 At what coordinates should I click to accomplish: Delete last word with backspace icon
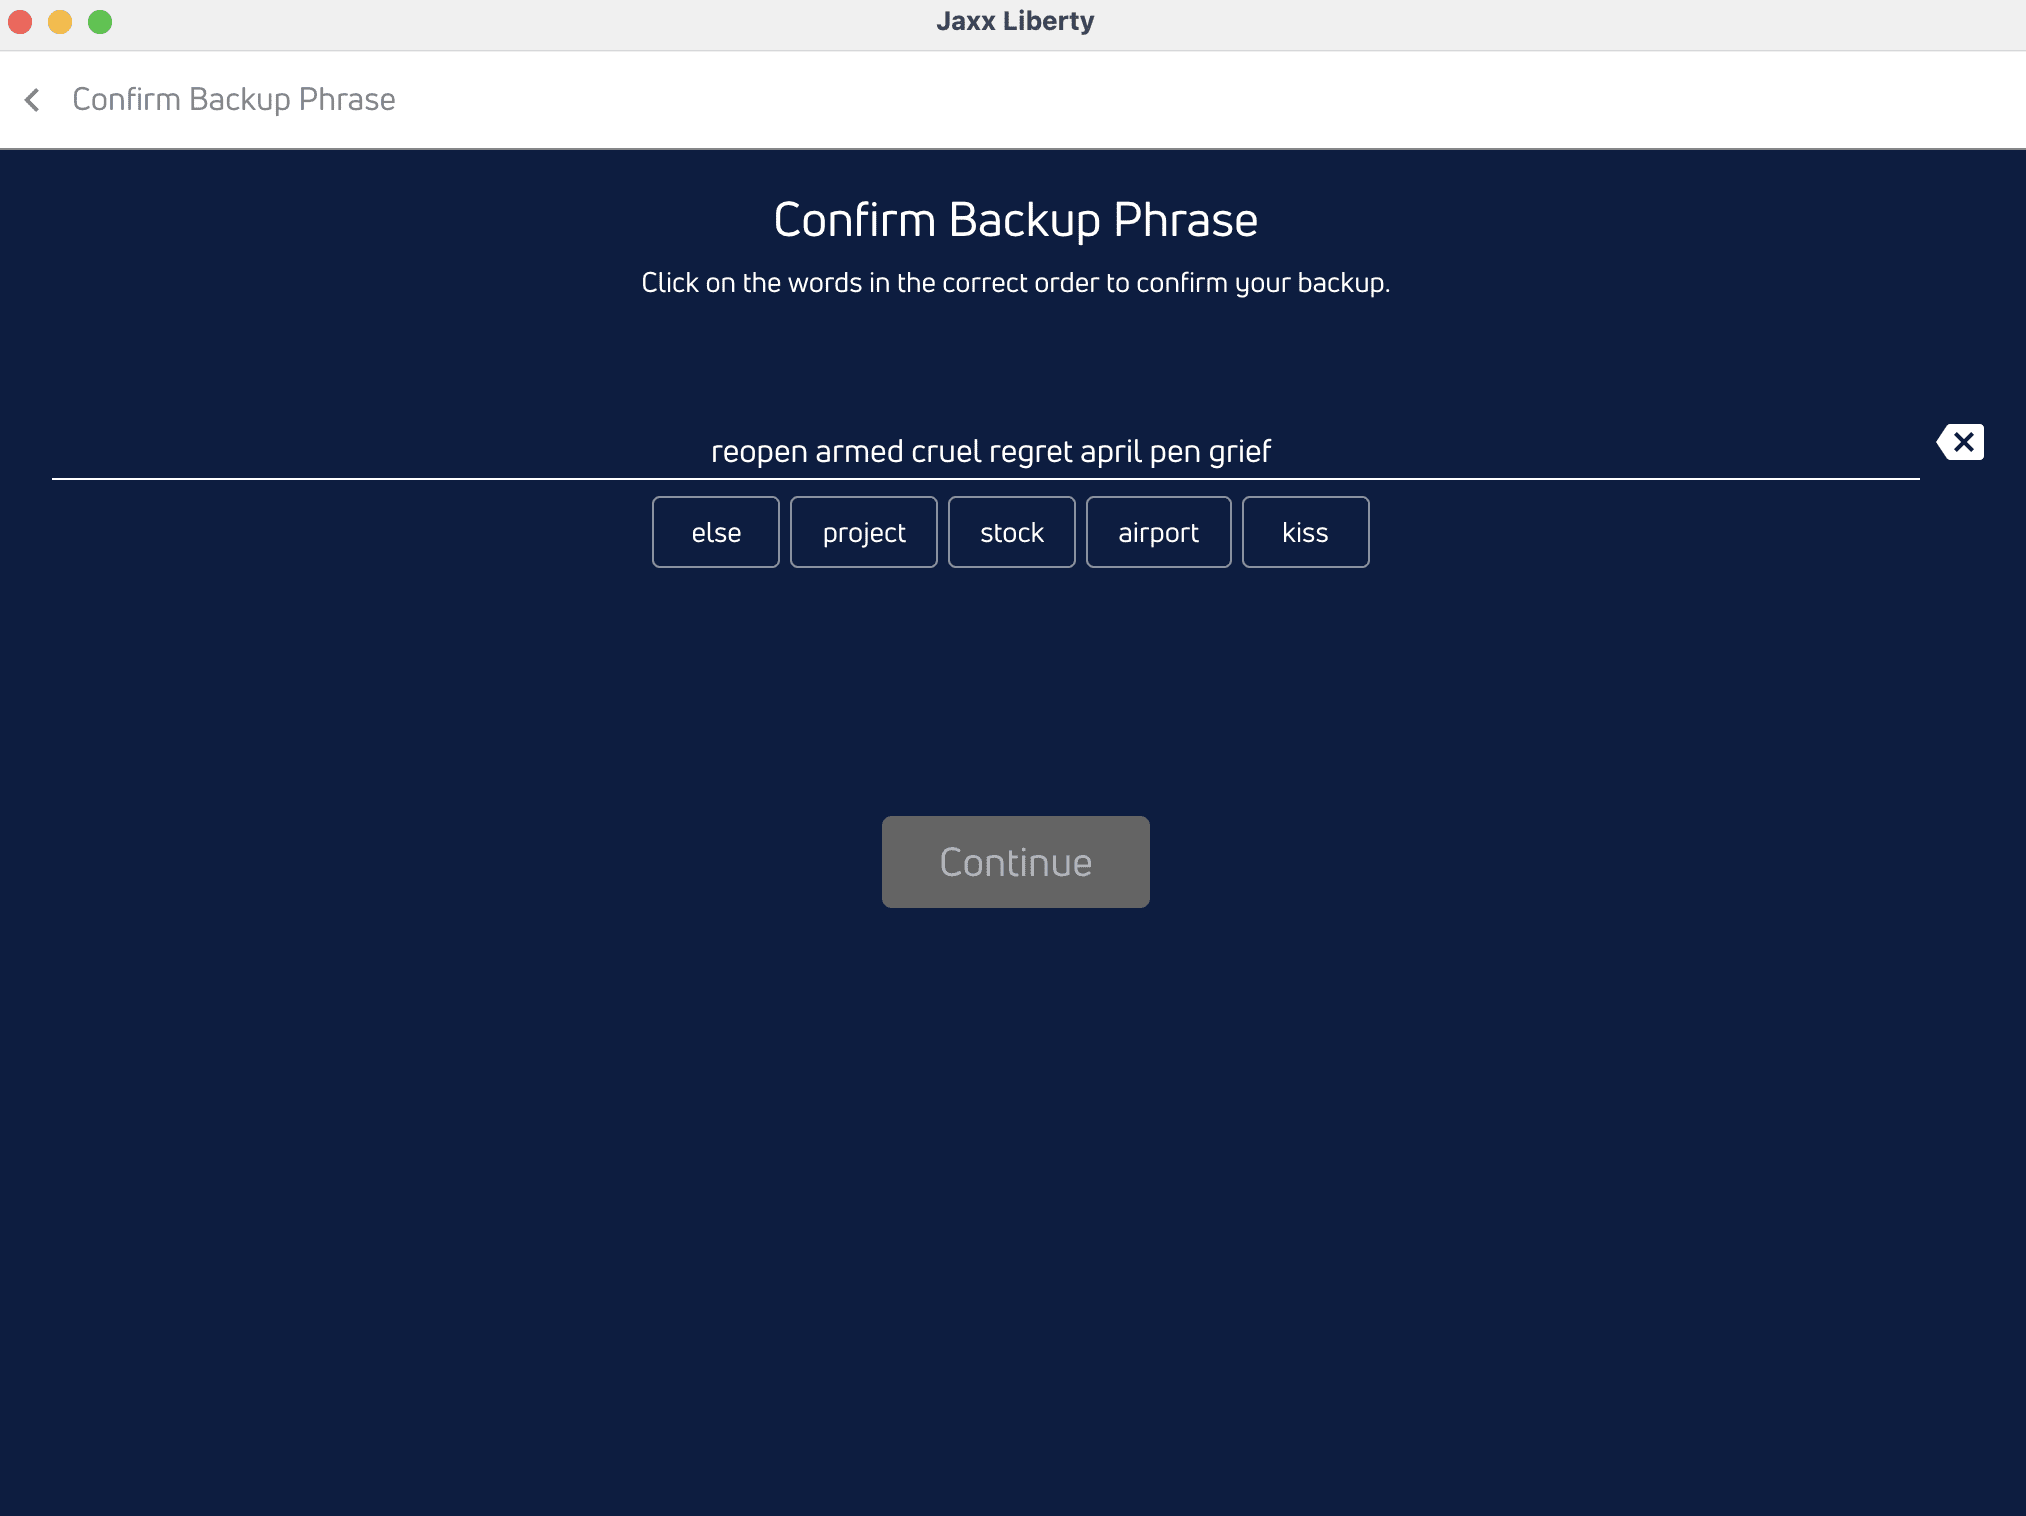(1960, 442)
